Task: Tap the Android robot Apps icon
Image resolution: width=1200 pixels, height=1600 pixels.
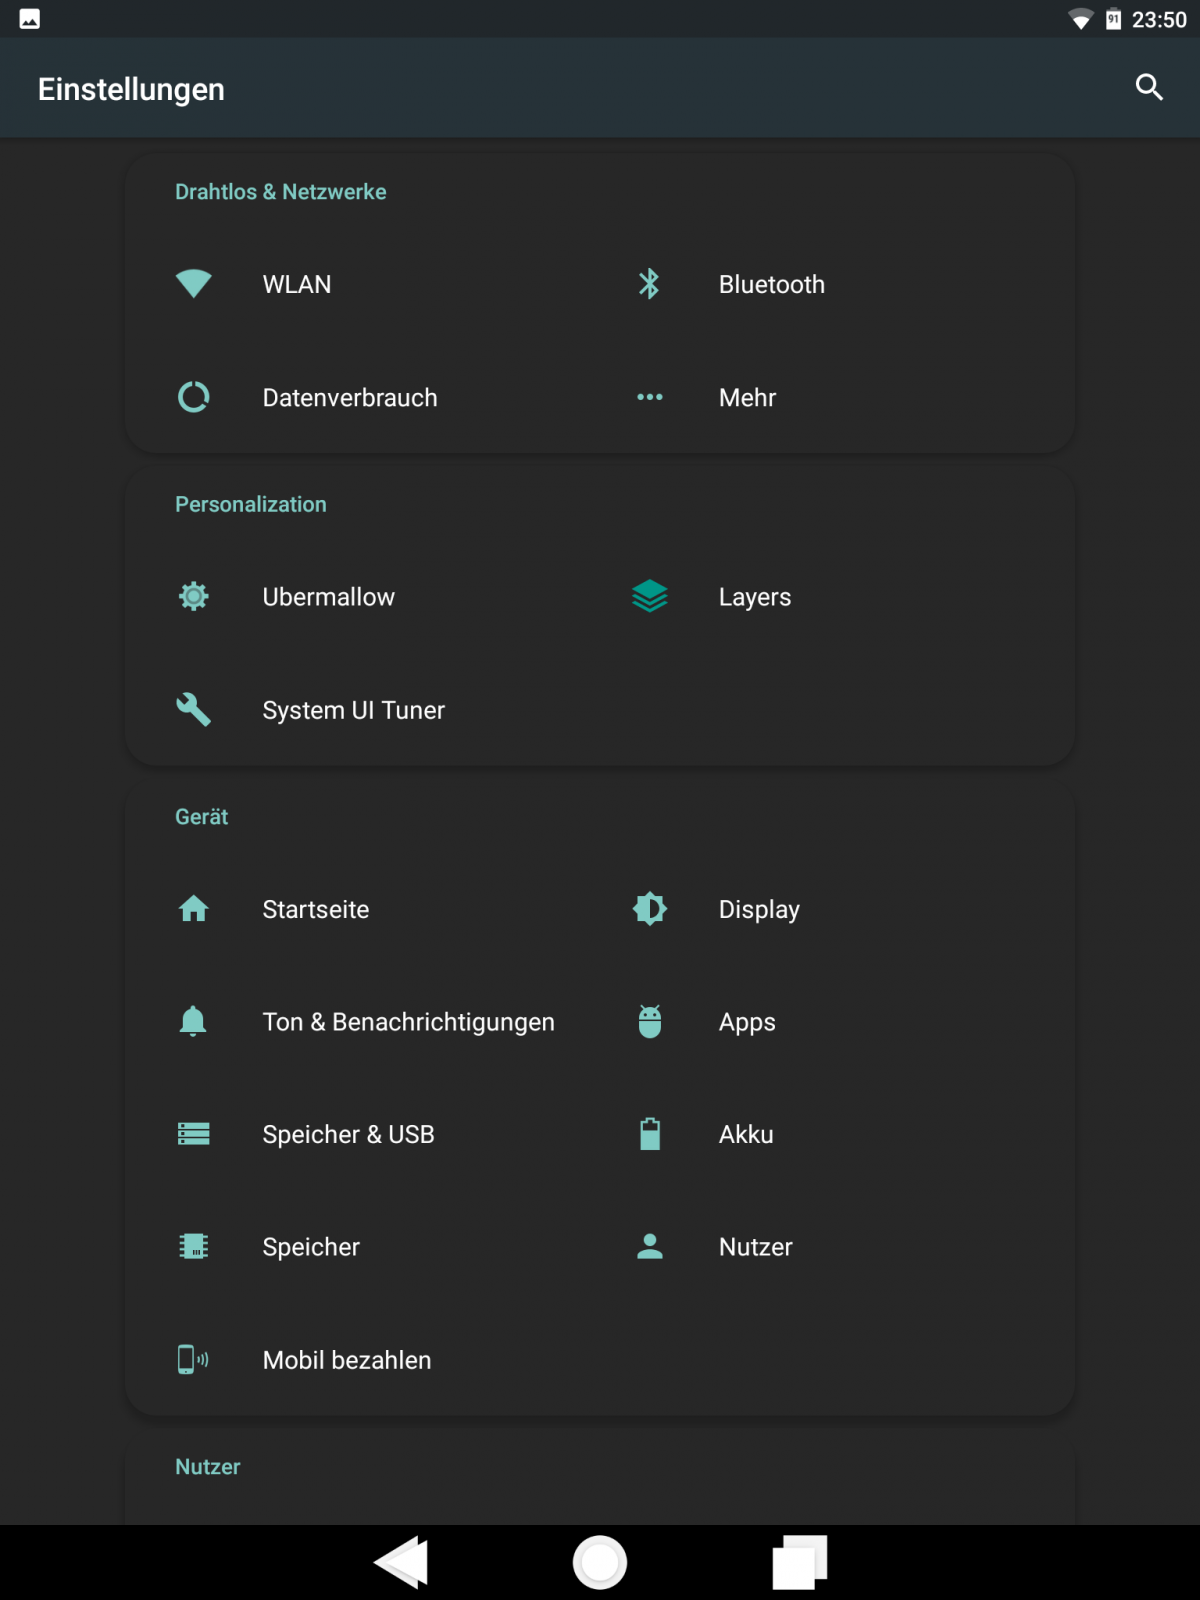Action: [x=649, y=1022]
